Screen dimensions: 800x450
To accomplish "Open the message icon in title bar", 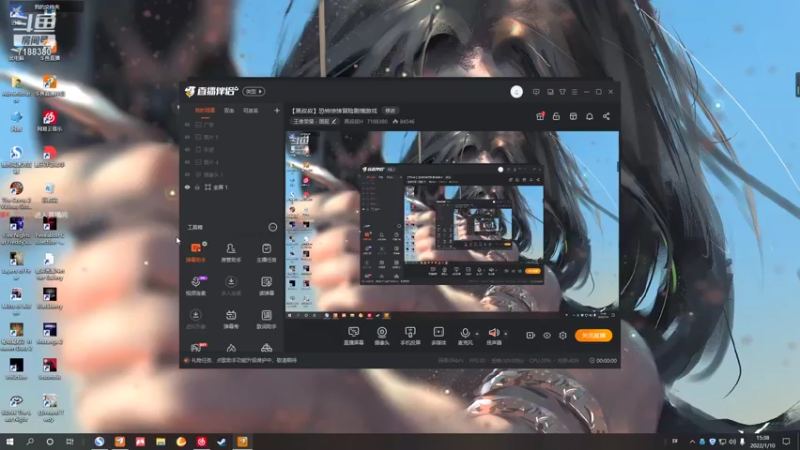I will click(536, 92).
